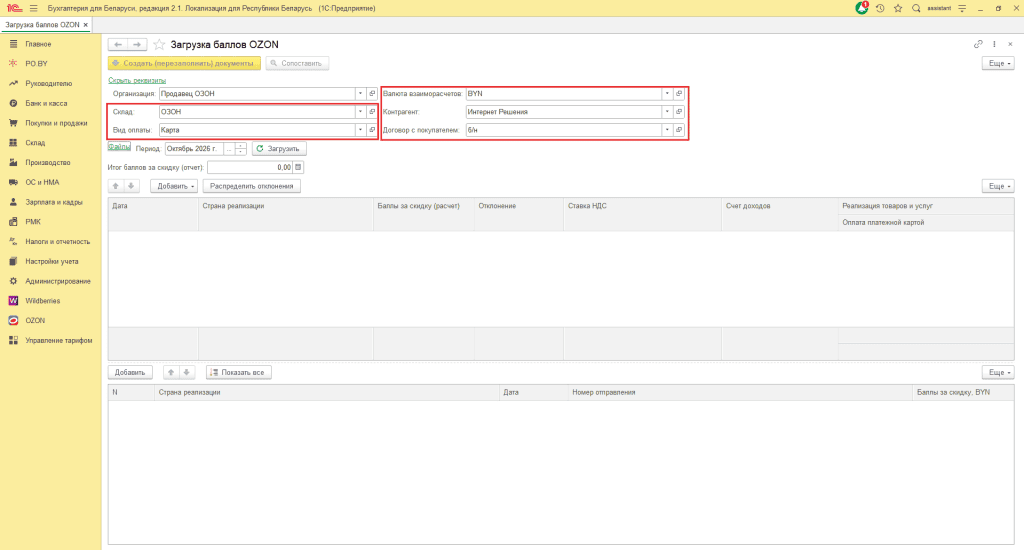Image resolution: width=1024 pixels, height=550 pixels.
Task: Open Управление тарифом section
Action: tap(59, 340)
